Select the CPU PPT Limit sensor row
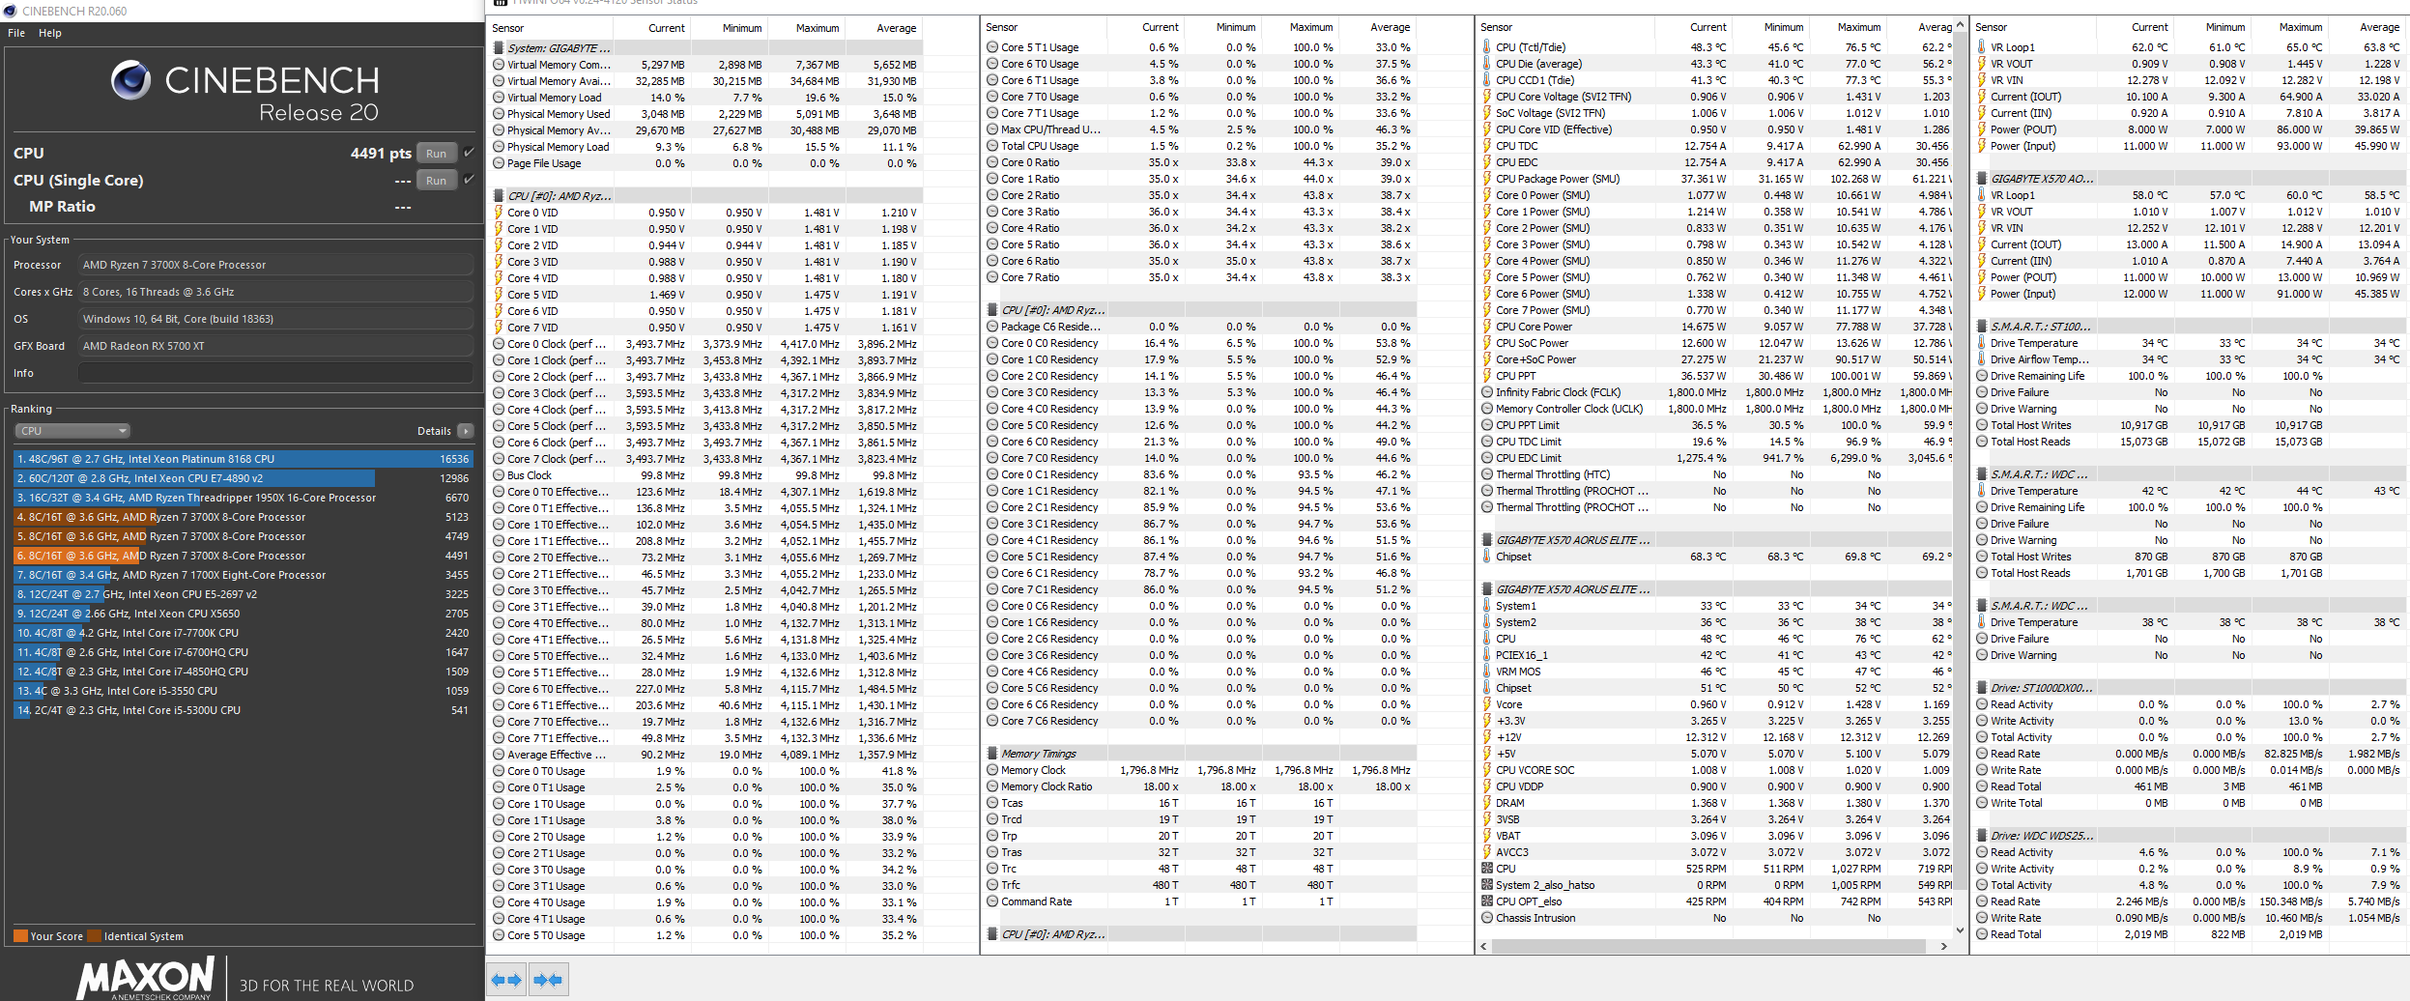Image resolution: width=2410 pixels, height=1001 pixels. 1716,425
